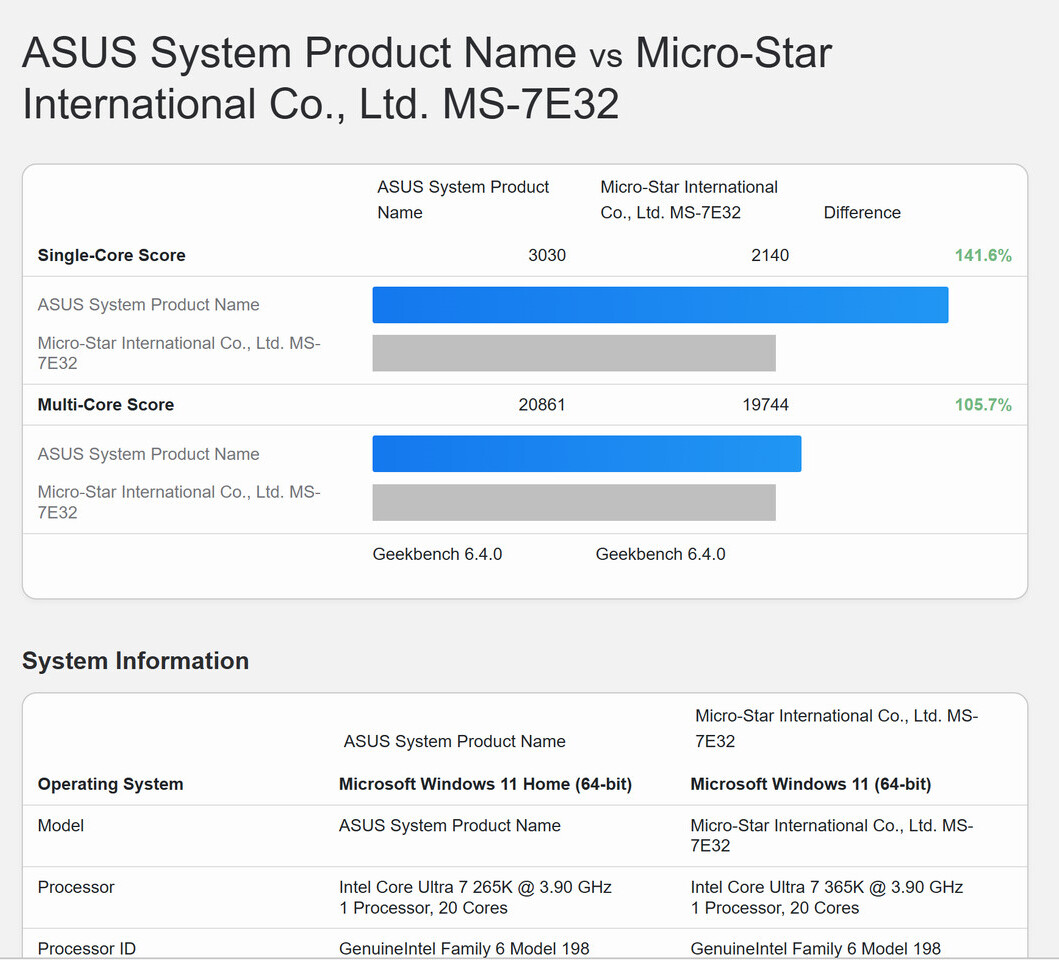Select the 141.6% difference value
The height and width of the screenshot is (960, 1059).
(x=983, y=255)
